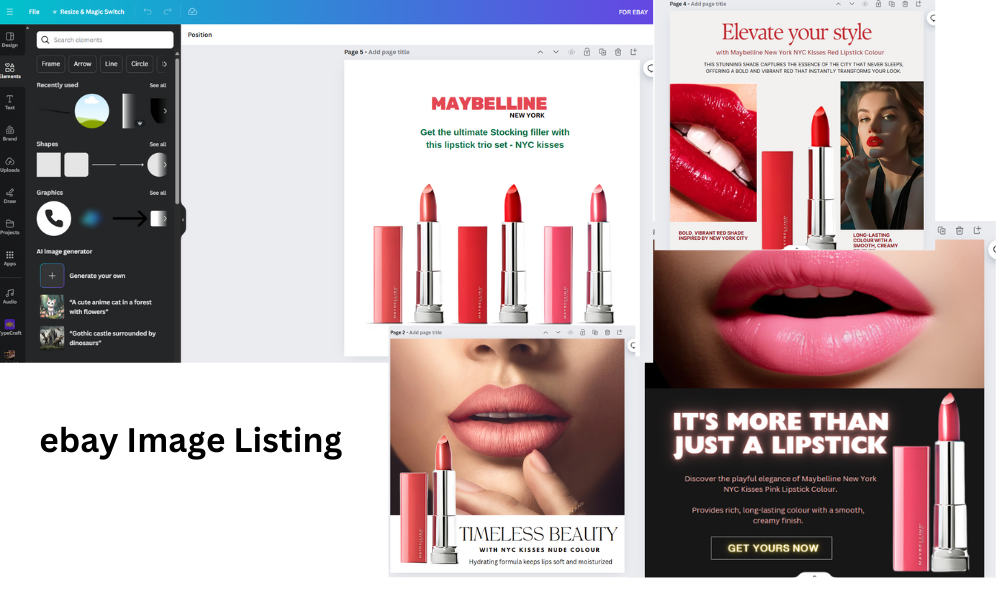Open the Apps side panel
The width and height of the screenshot is (1004, 591).
(10, 259)
